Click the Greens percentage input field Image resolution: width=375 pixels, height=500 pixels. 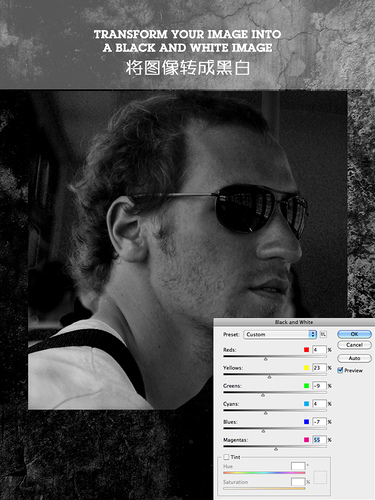point(319,386)
